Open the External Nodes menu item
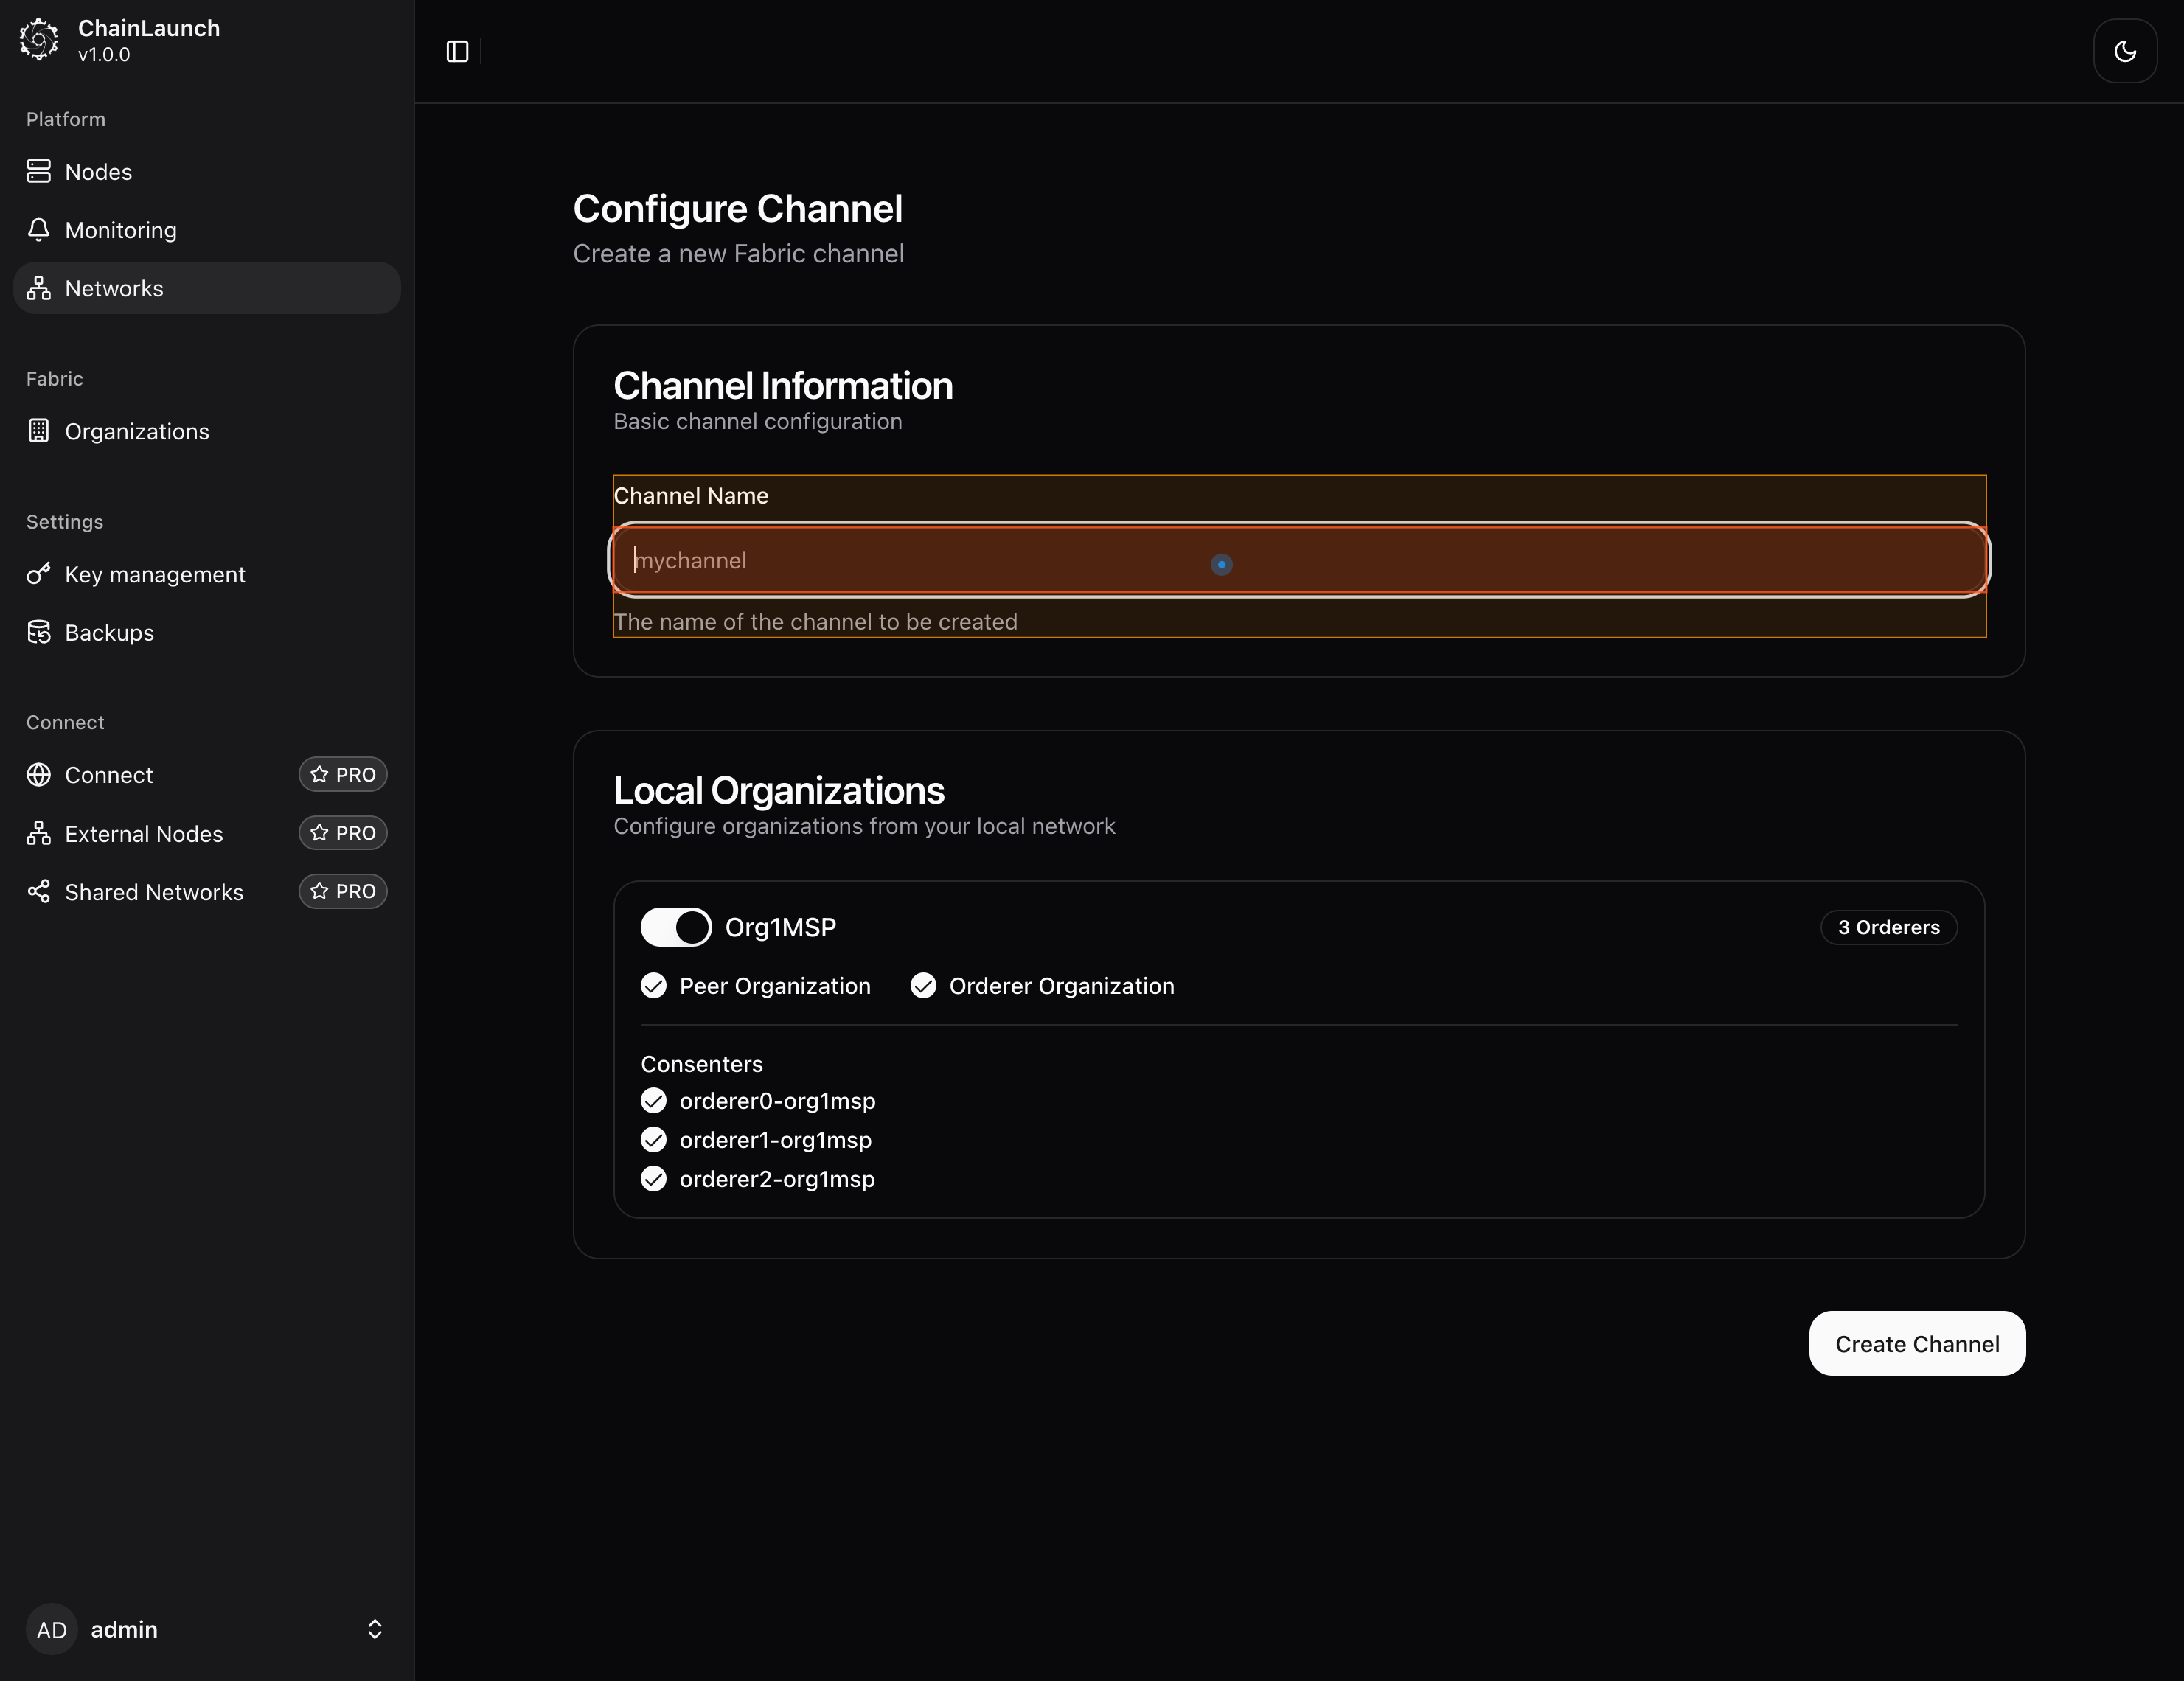2184x1681 pixels. coord(144,833)
